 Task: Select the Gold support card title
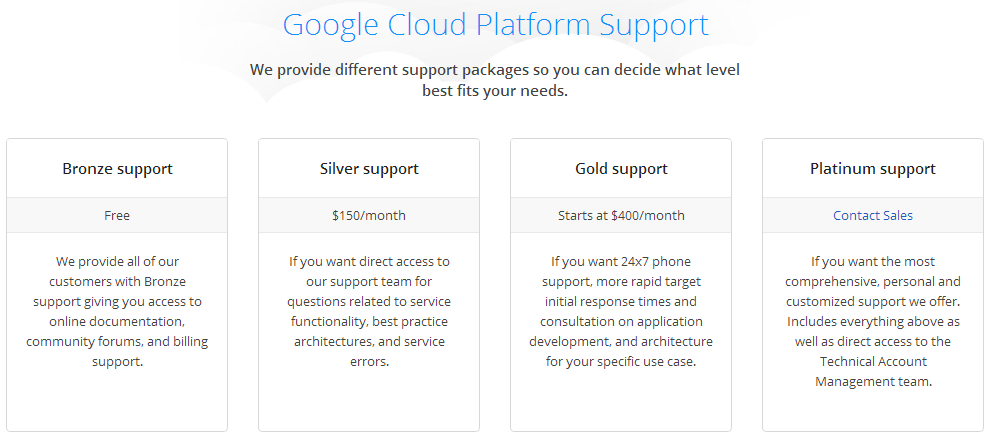coord(621,169)
